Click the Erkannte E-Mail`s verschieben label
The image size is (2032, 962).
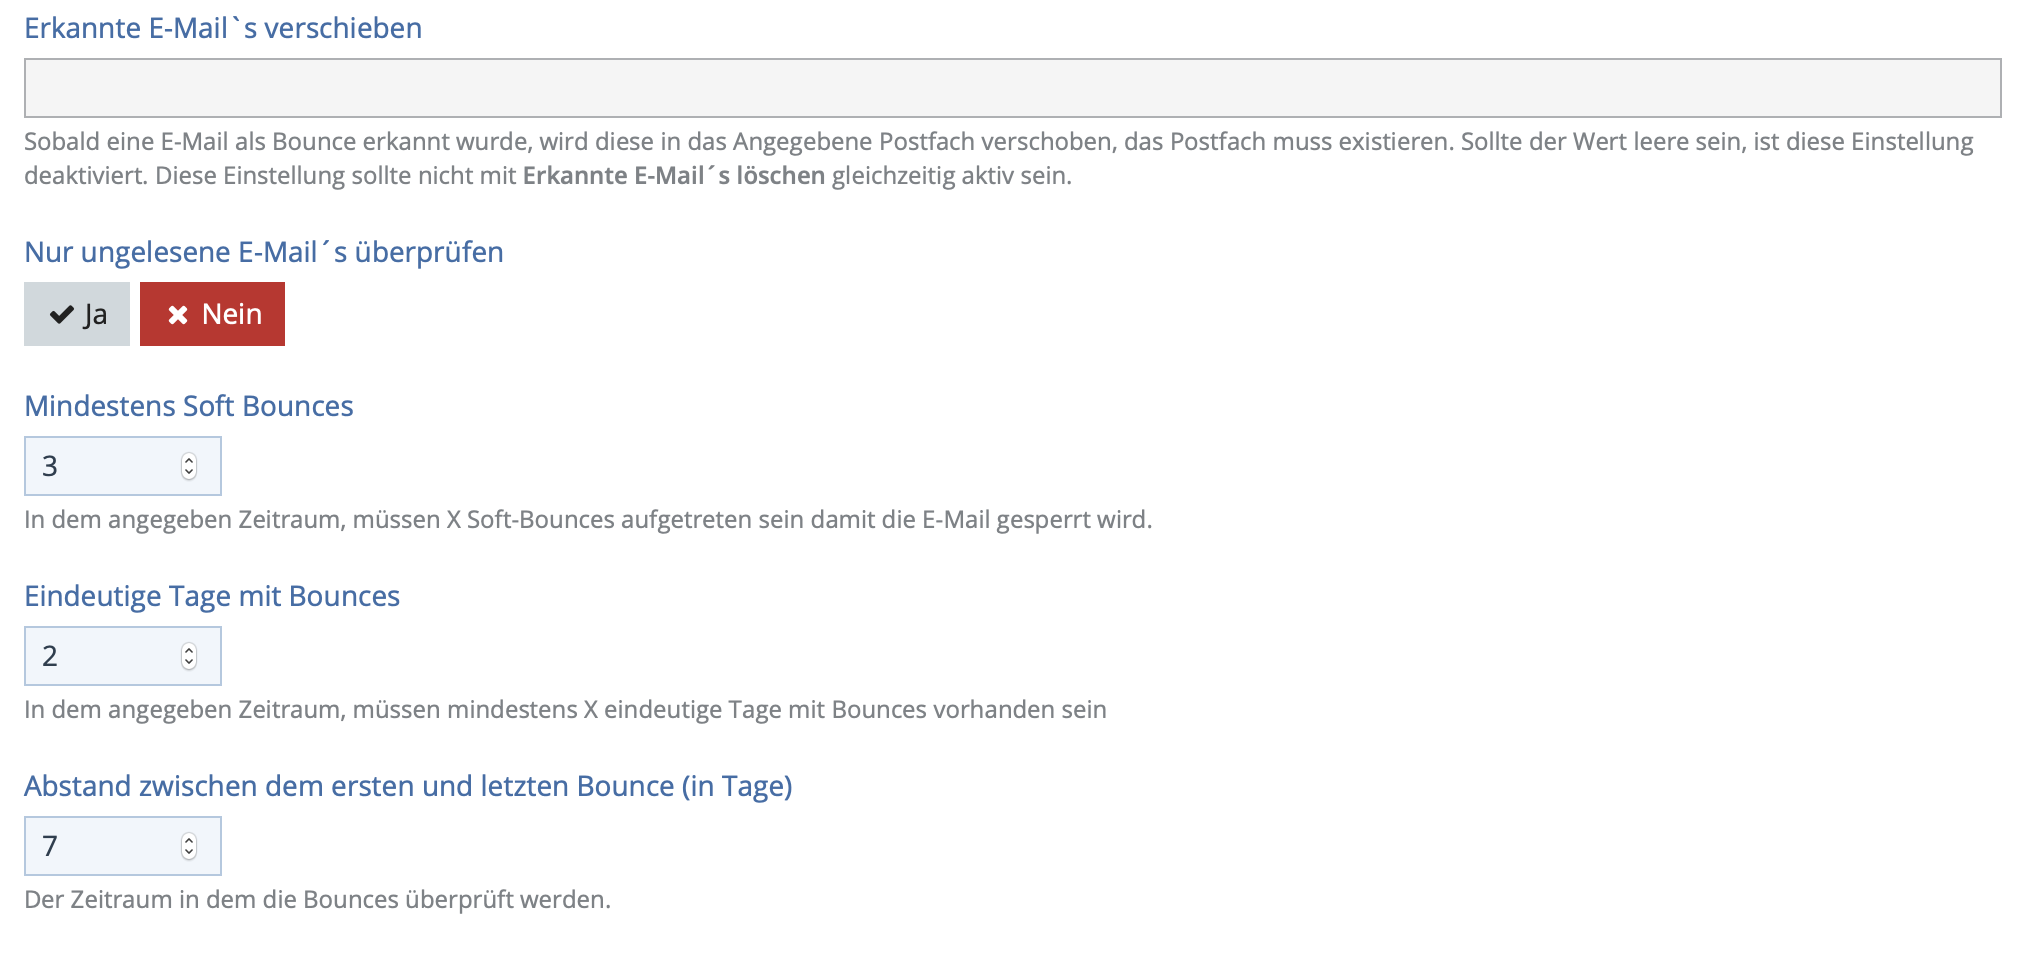223,28
